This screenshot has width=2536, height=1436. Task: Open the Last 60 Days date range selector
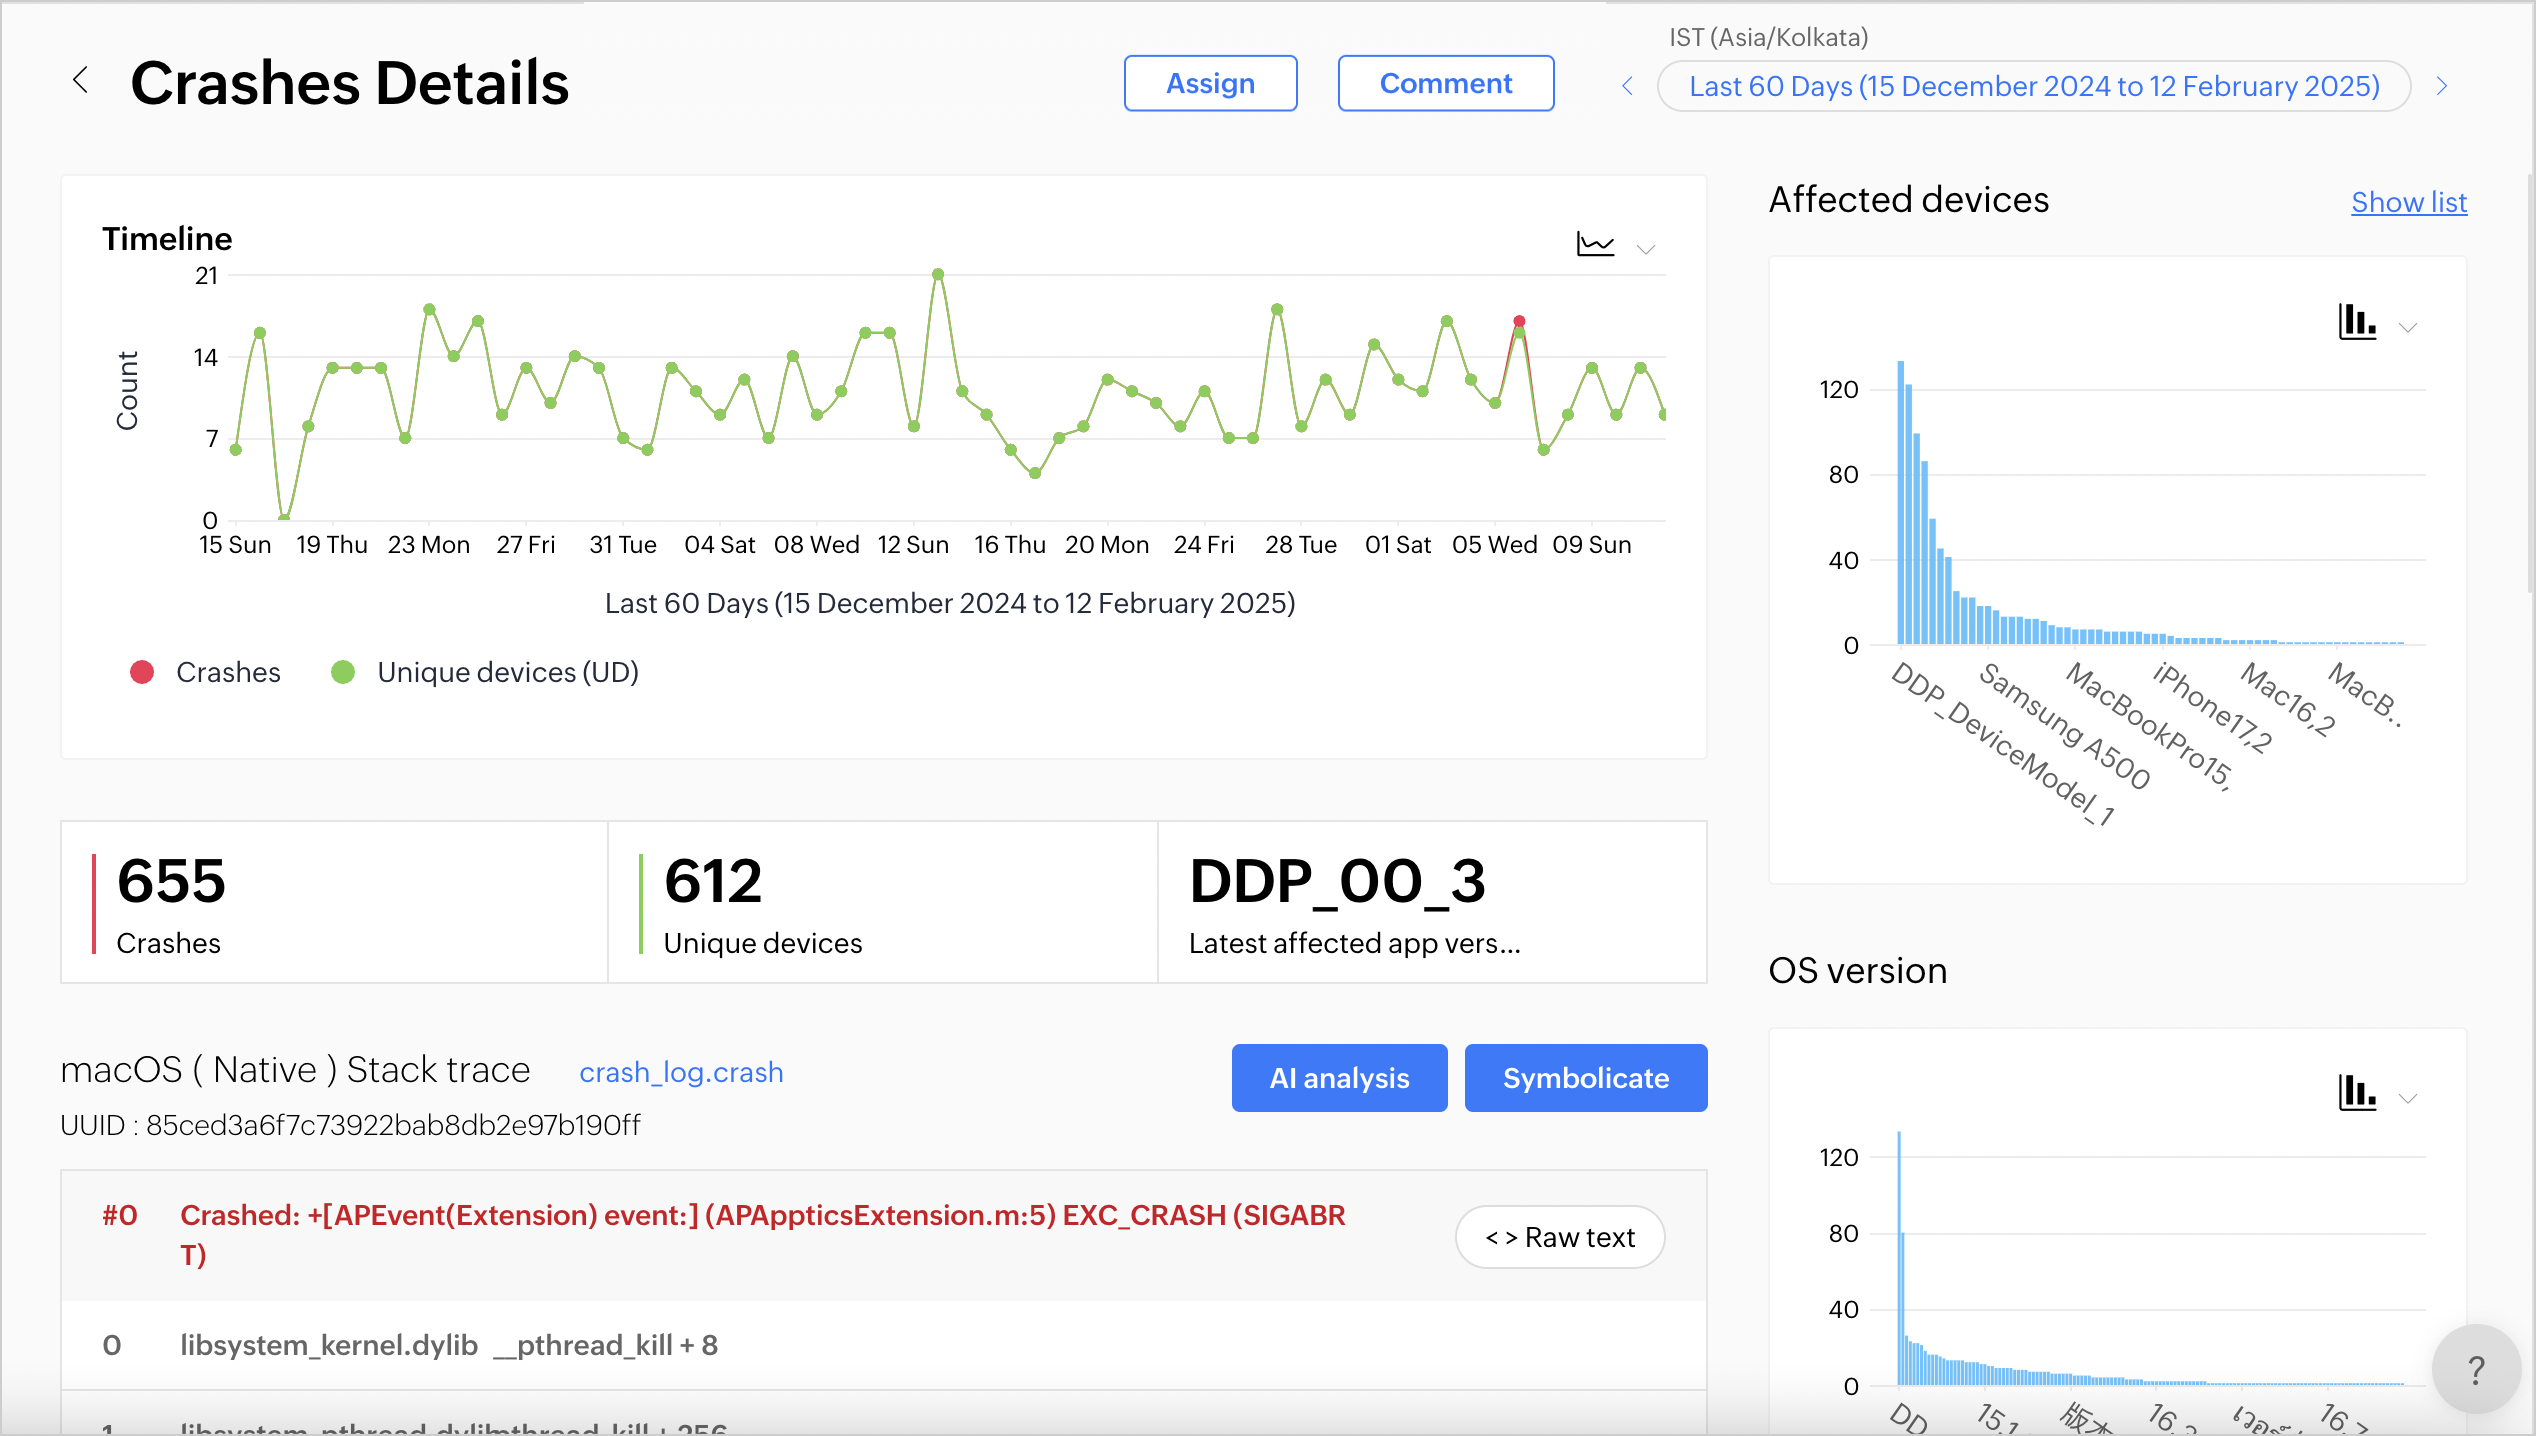[x=2033, y=87]
